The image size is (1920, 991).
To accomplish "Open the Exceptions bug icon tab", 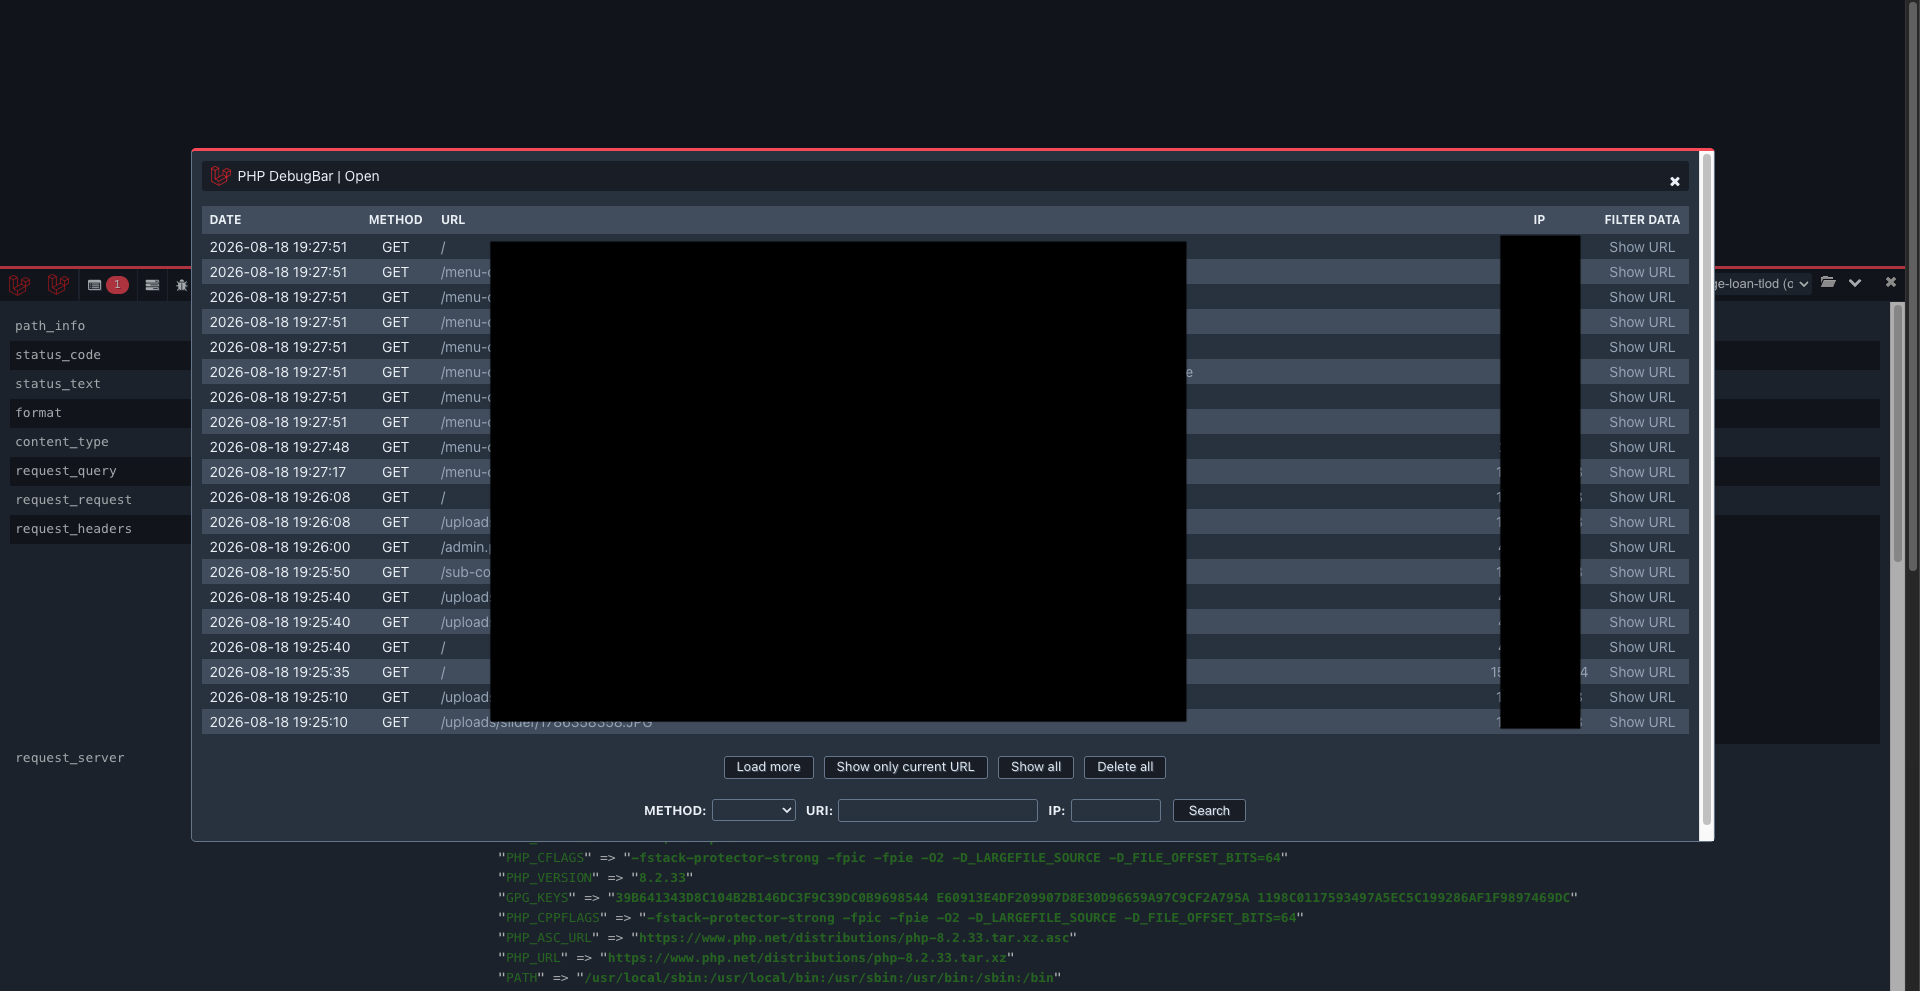I will point(181,285).
